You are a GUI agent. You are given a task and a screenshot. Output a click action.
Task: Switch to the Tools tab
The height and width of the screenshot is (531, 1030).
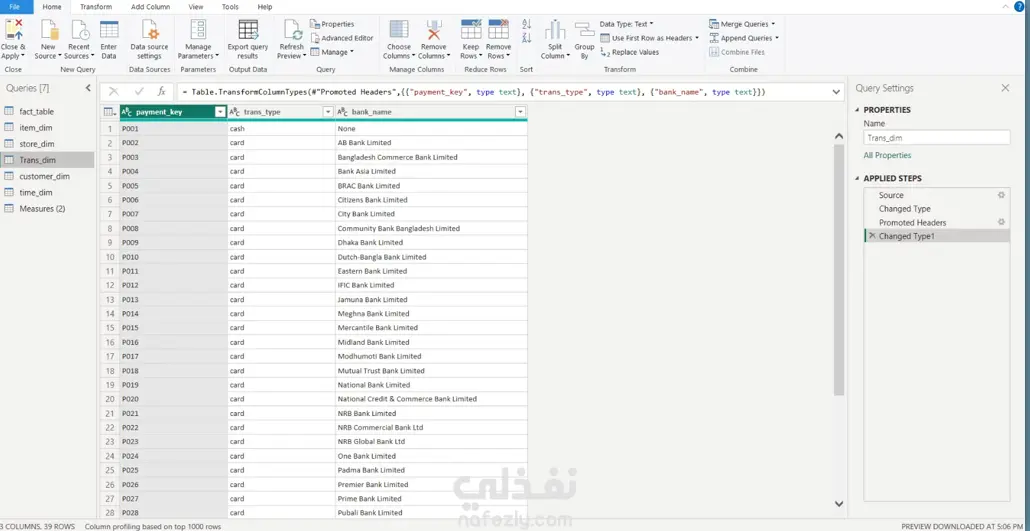(x=230, y=7)
